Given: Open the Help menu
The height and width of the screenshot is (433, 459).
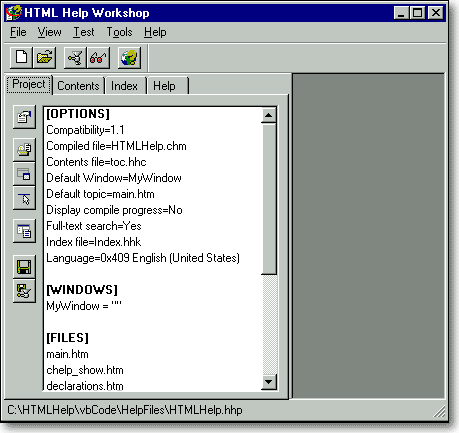Looking at the screenshot, I should click(x=155, y=32).
